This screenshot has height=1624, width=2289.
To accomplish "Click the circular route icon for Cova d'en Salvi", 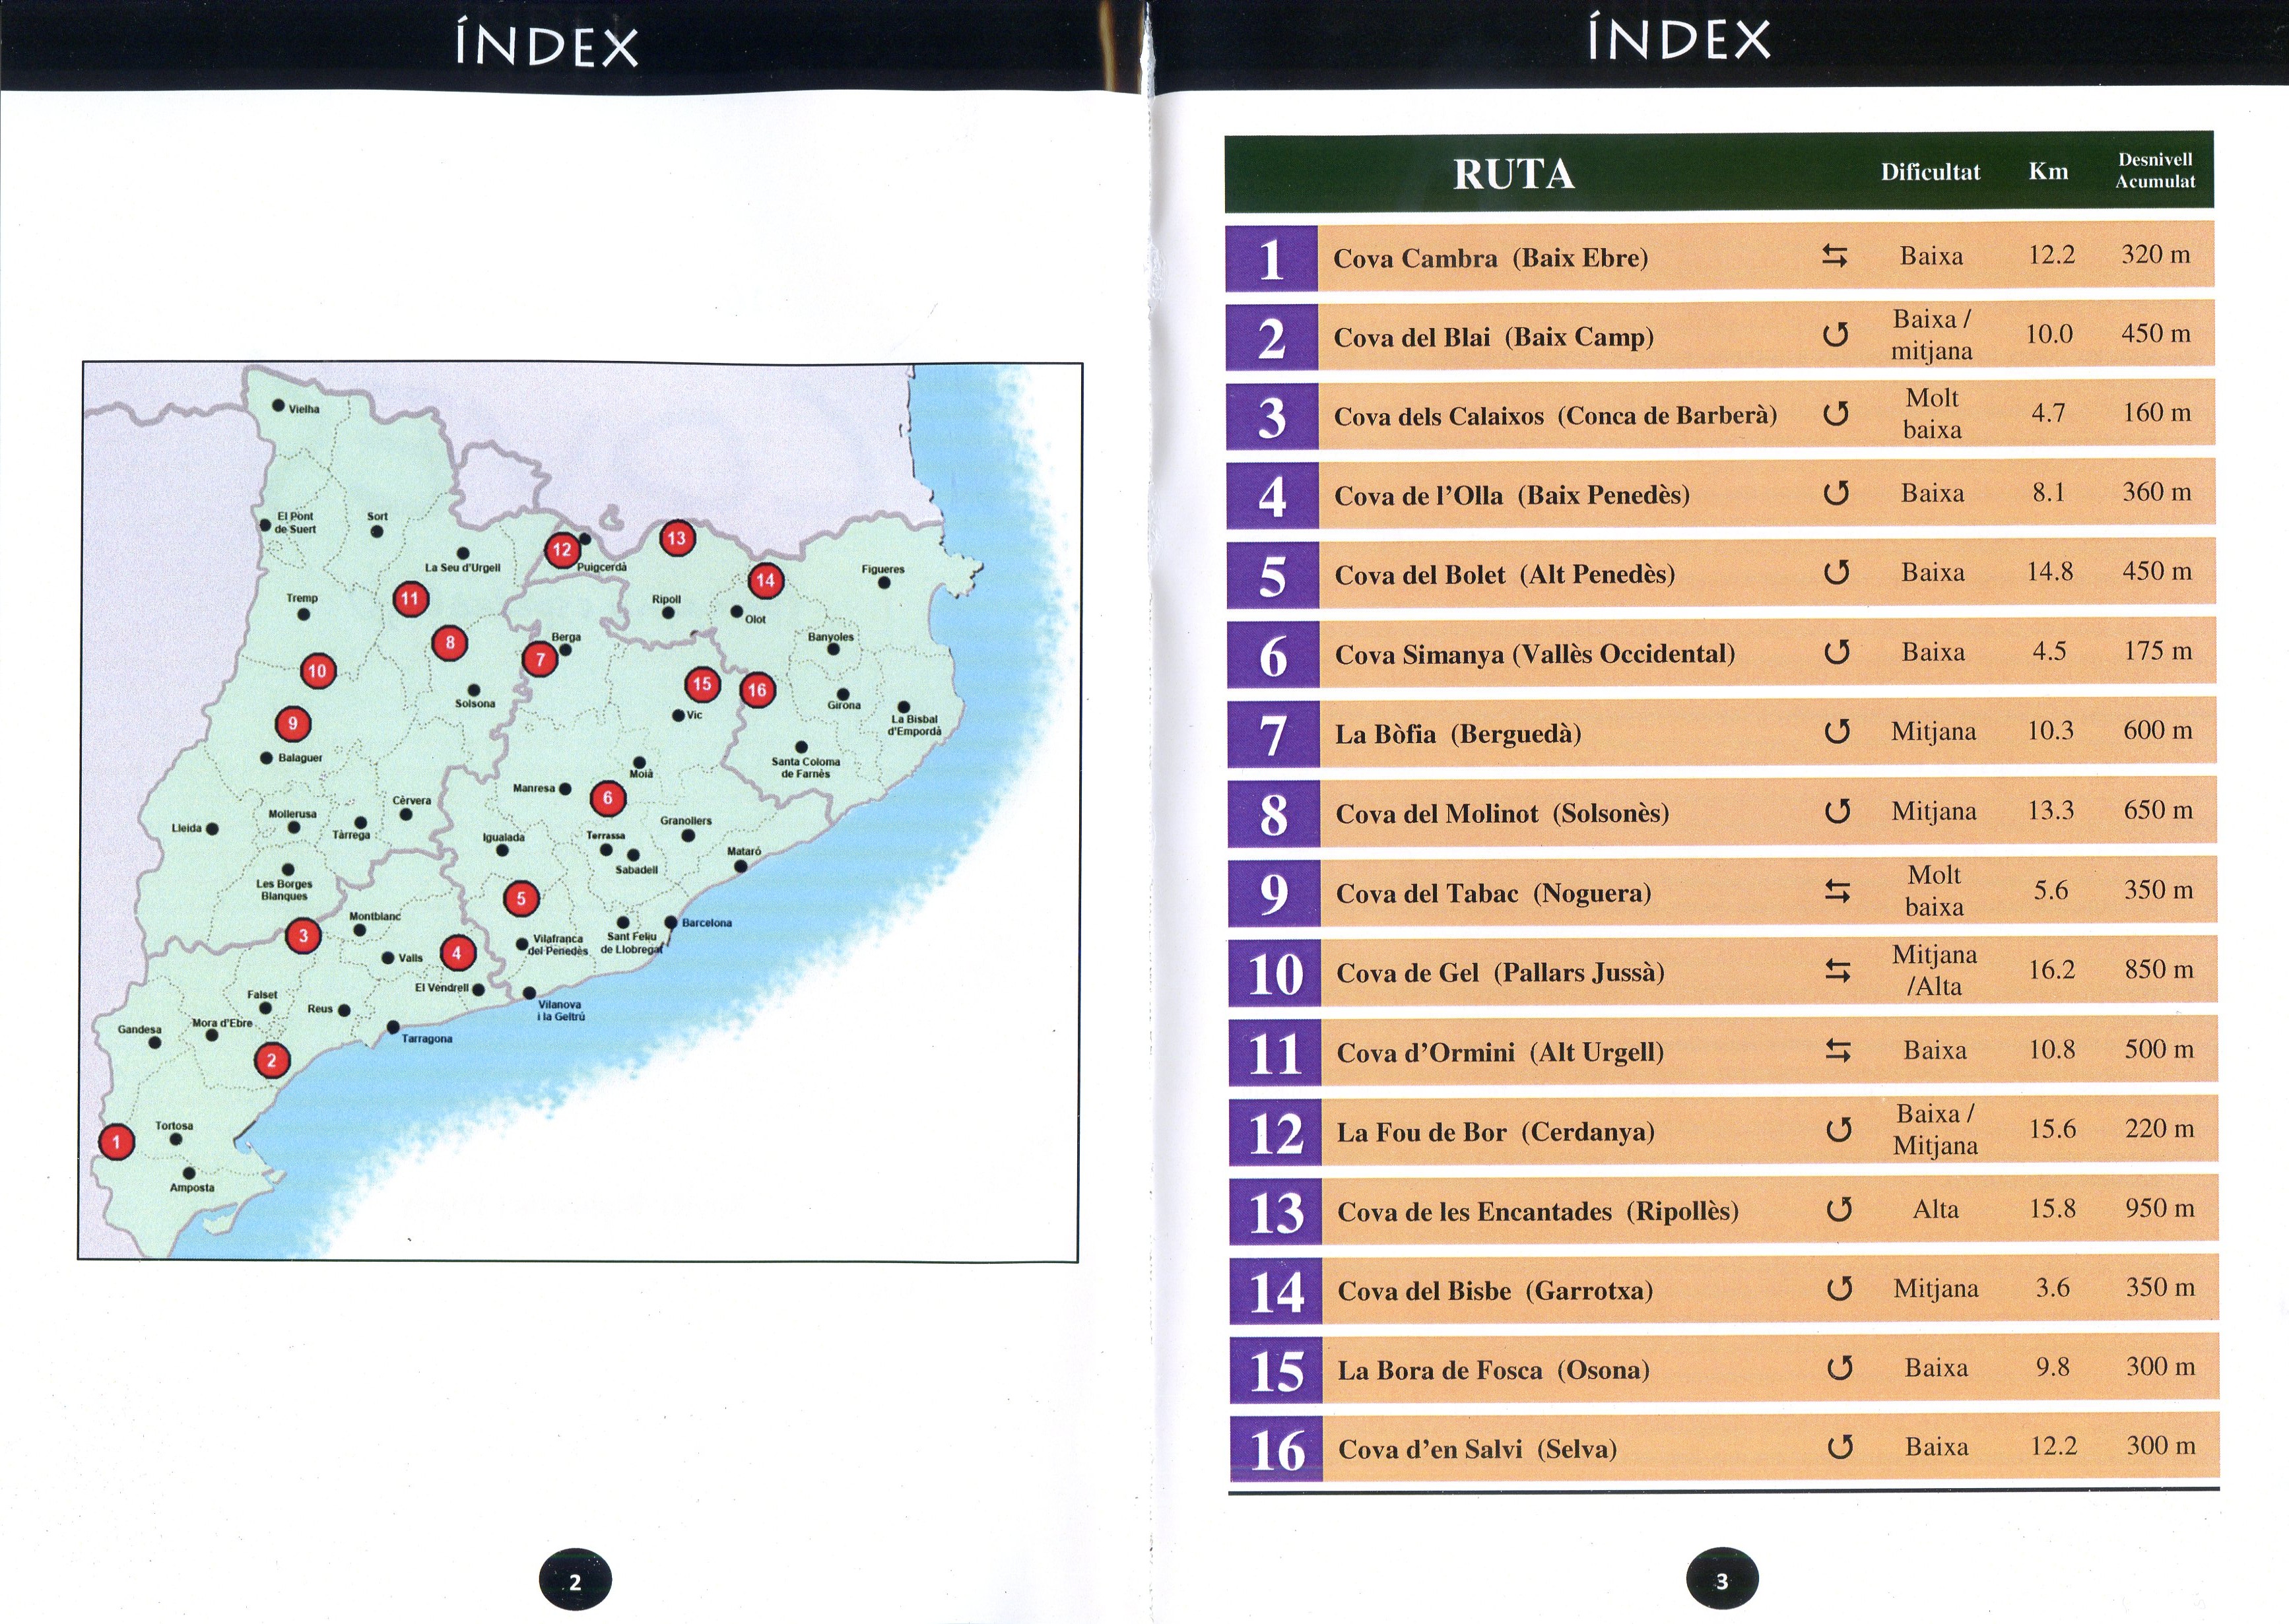I will [x=1840, y=1447].
